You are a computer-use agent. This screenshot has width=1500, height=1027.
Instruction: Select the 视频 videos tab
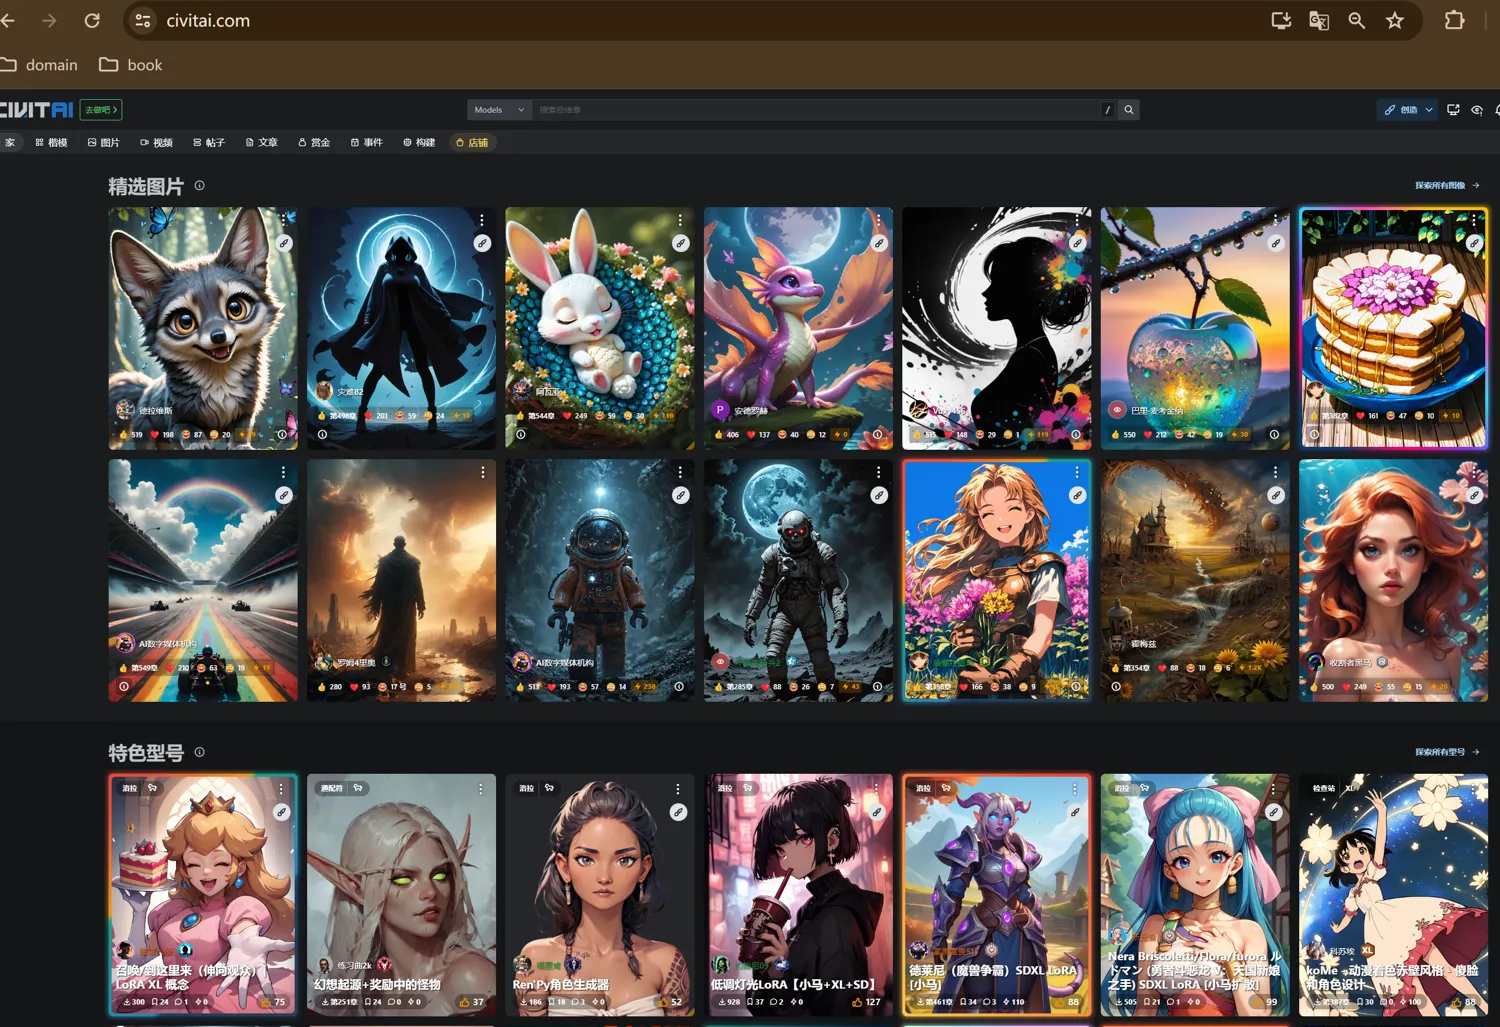[156, 143]
